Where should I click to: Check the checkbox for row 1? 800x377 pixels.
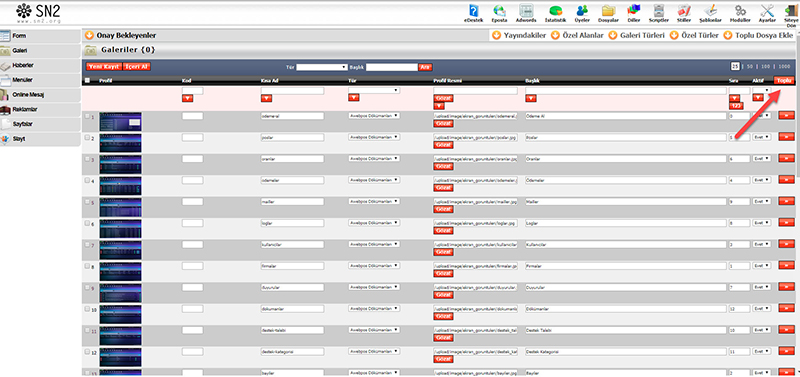point(87,116)
